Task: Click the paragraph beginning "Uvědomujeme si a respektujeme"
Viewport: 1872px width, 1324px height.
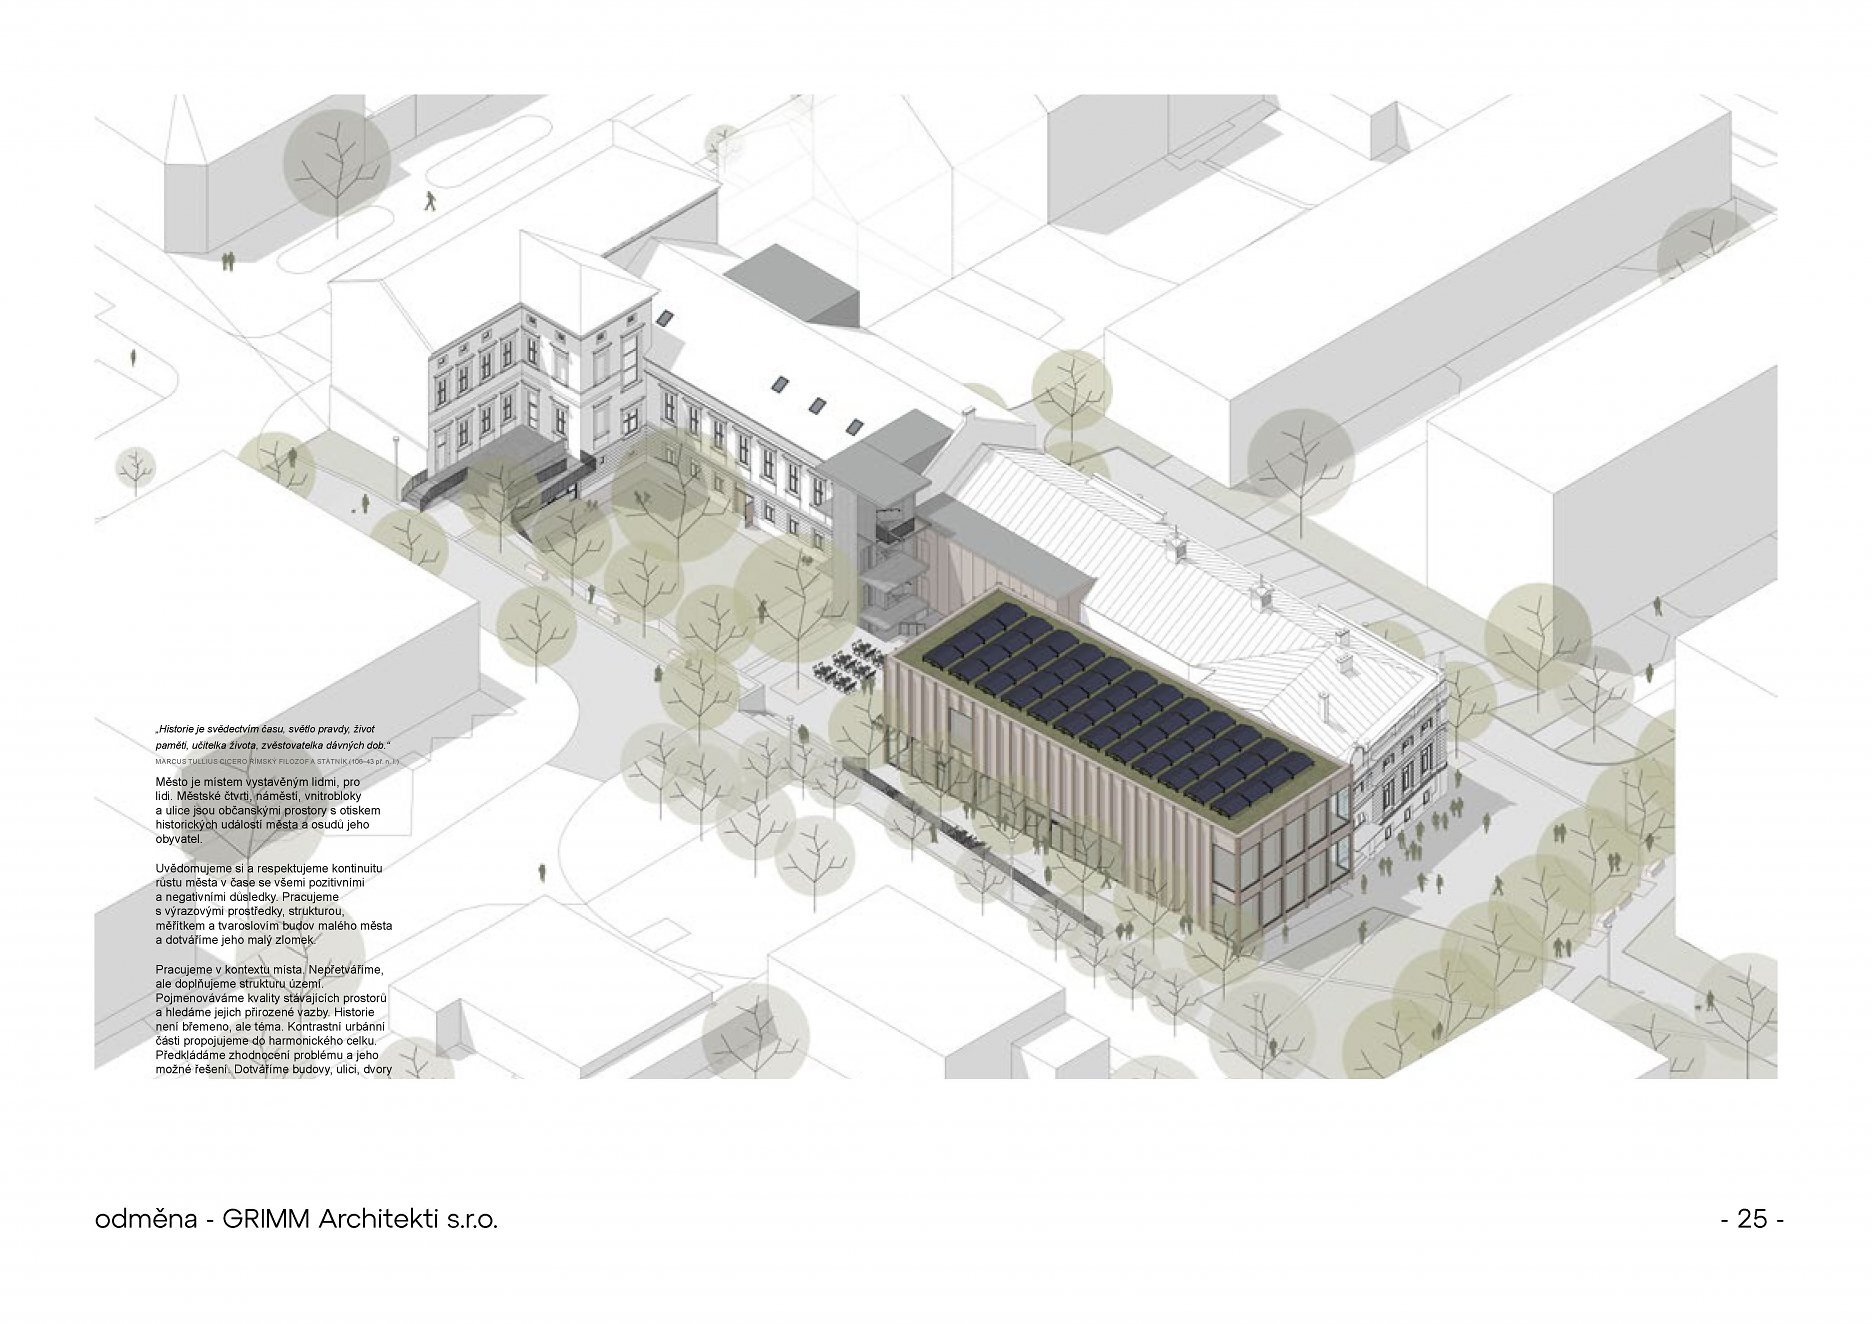Action: pos(273,905)
